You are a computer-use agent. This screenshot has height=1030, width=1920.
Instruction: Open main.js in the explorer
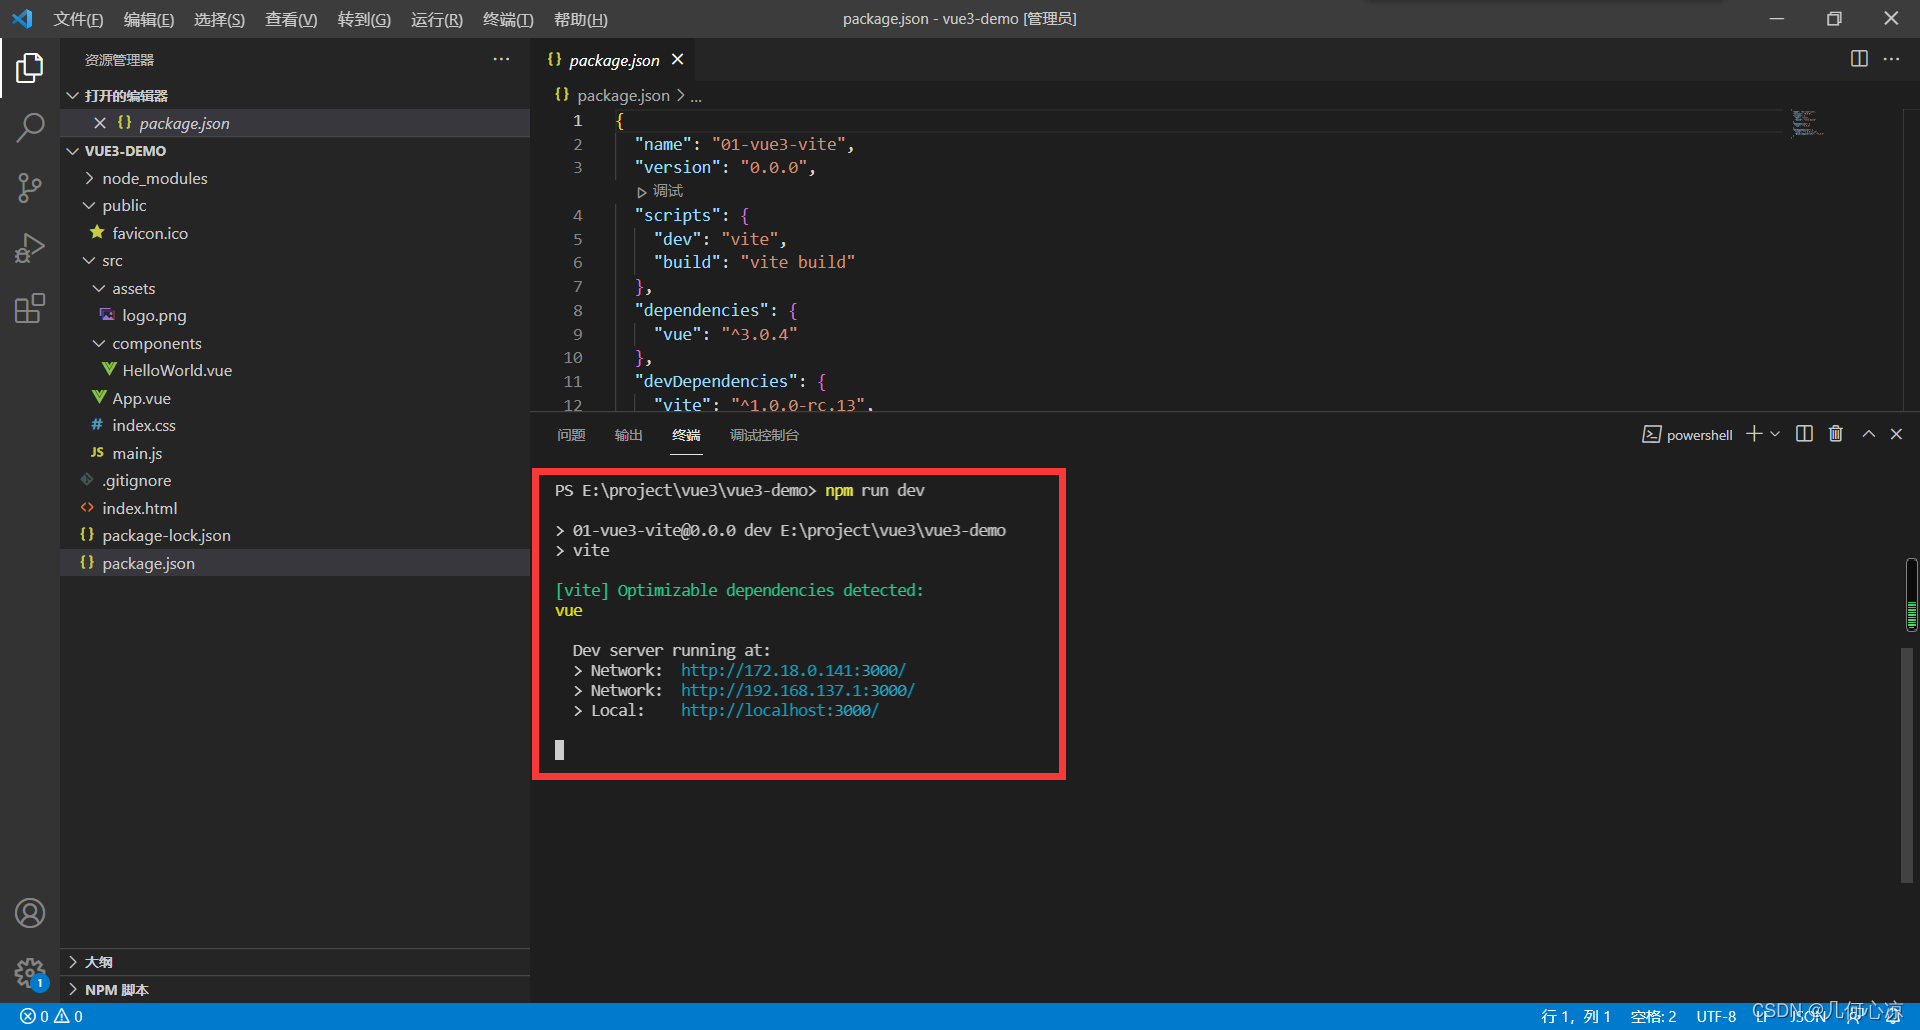(295, 453)
